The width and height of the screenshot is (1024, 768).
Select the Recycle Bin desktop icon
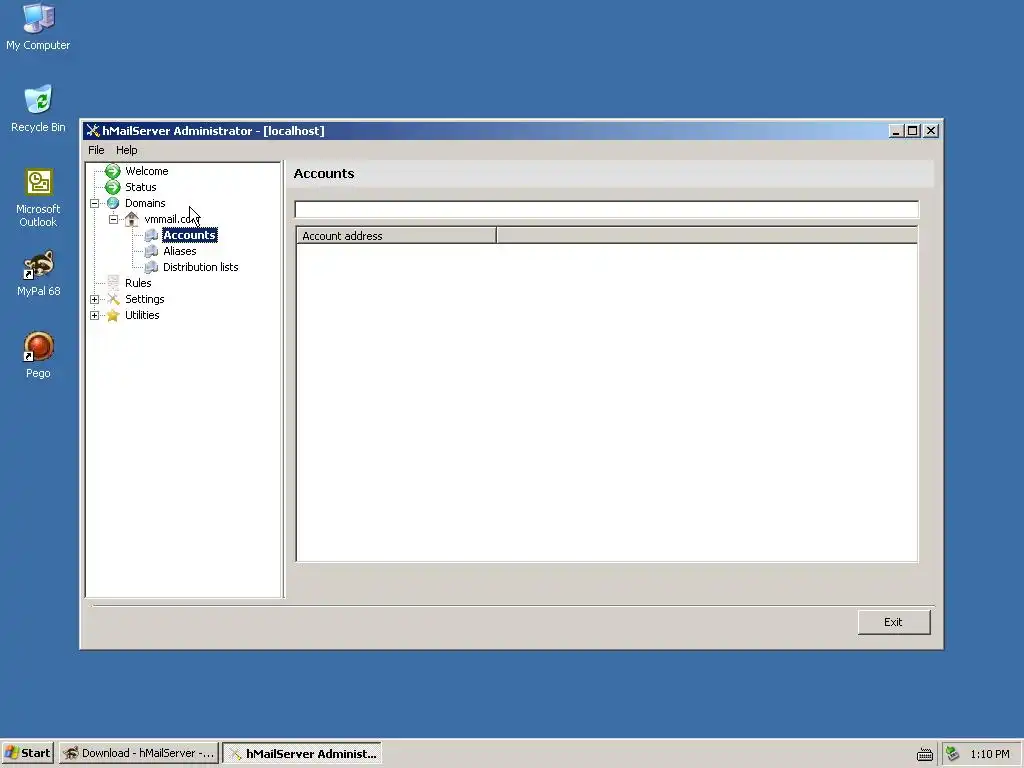(x=38, y=108)
